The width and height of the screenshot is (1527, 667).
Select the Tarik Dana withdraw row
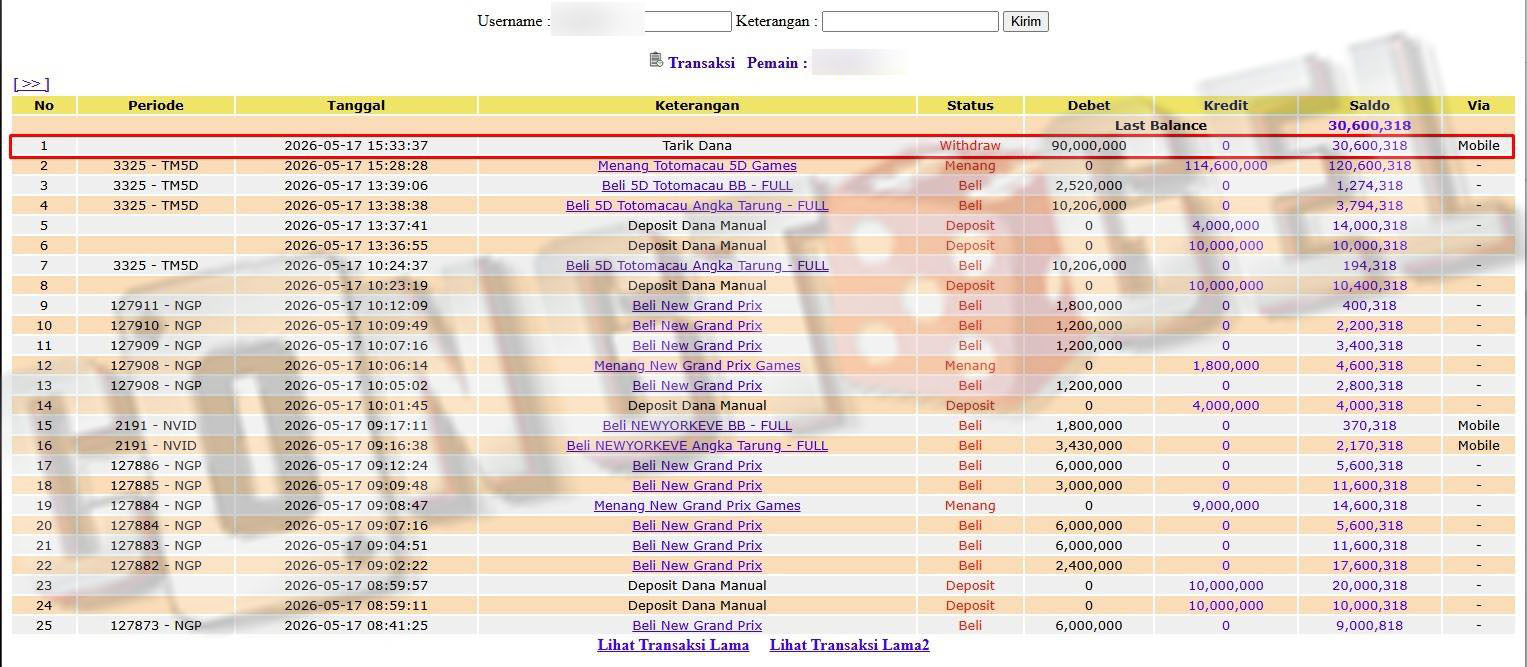[x=762, y=145]
